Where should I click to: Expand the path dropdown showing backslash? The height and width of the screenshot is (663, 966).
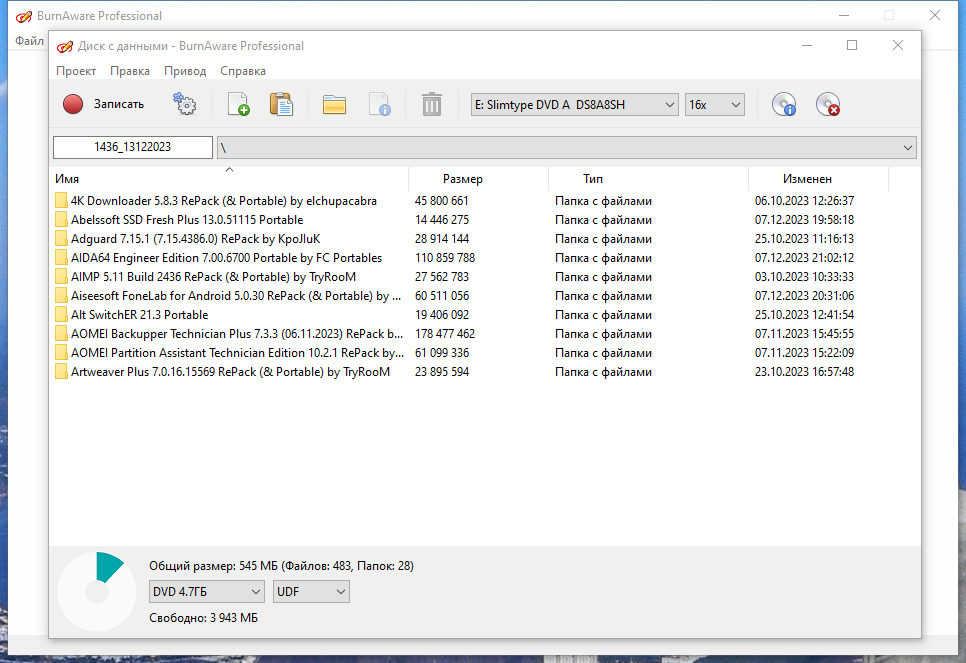(x=907, y=147)
